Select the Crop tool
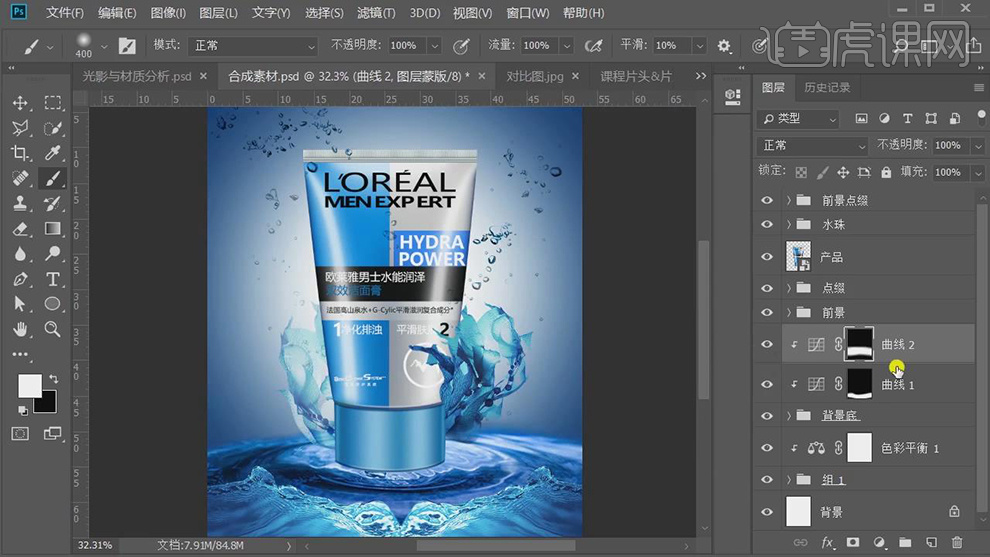Screen dimensions: 990x557 click(20, 153)
